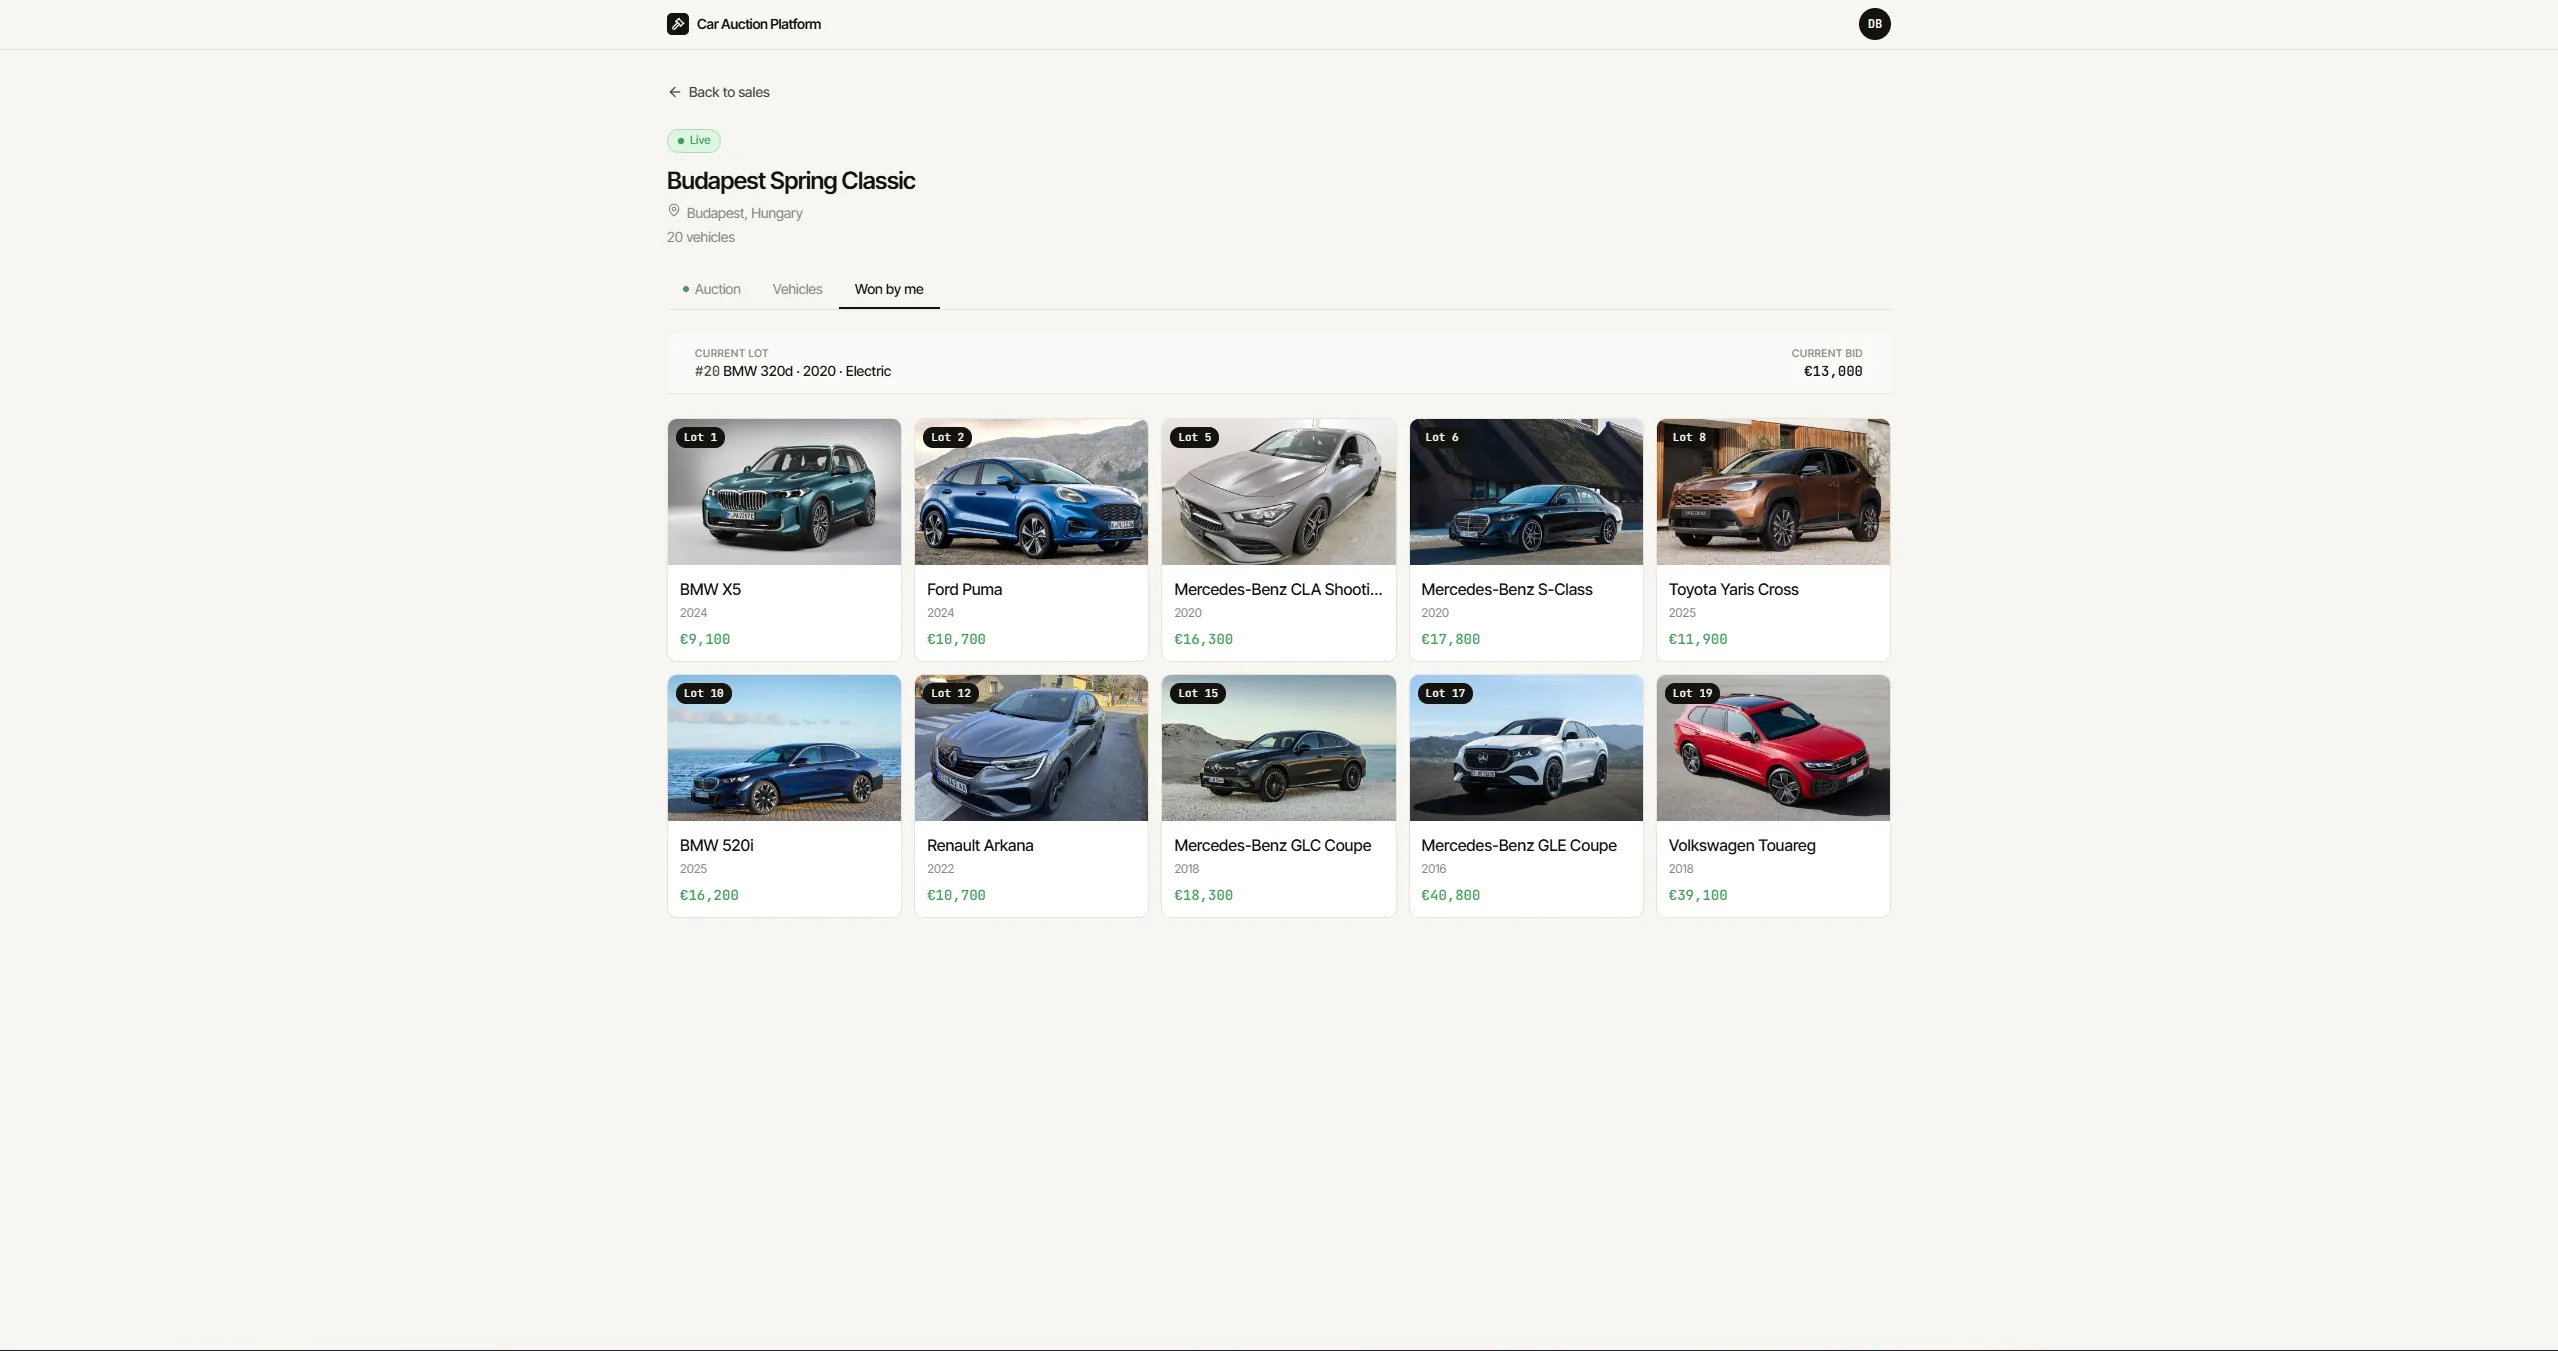The width and height of the screenshot is (2558, 1351).
Task: Click the €18,300 price
Action: coord(1203,895)
